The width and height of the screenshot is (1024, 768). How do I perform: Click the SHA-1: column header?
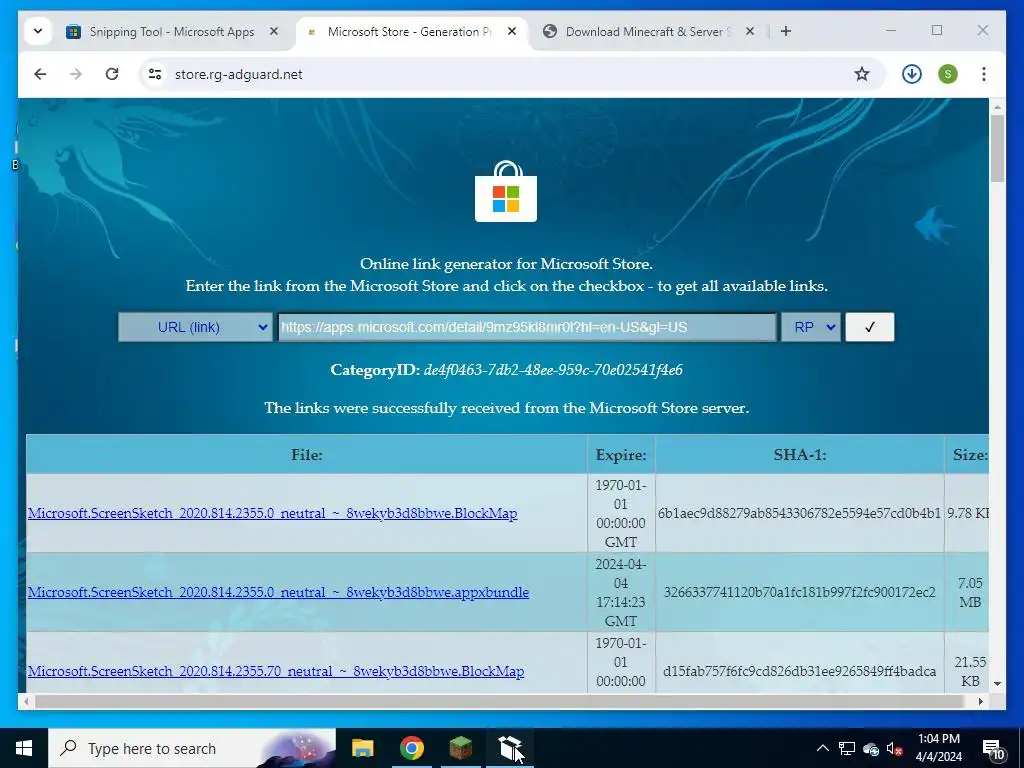[x=800, y=455]
